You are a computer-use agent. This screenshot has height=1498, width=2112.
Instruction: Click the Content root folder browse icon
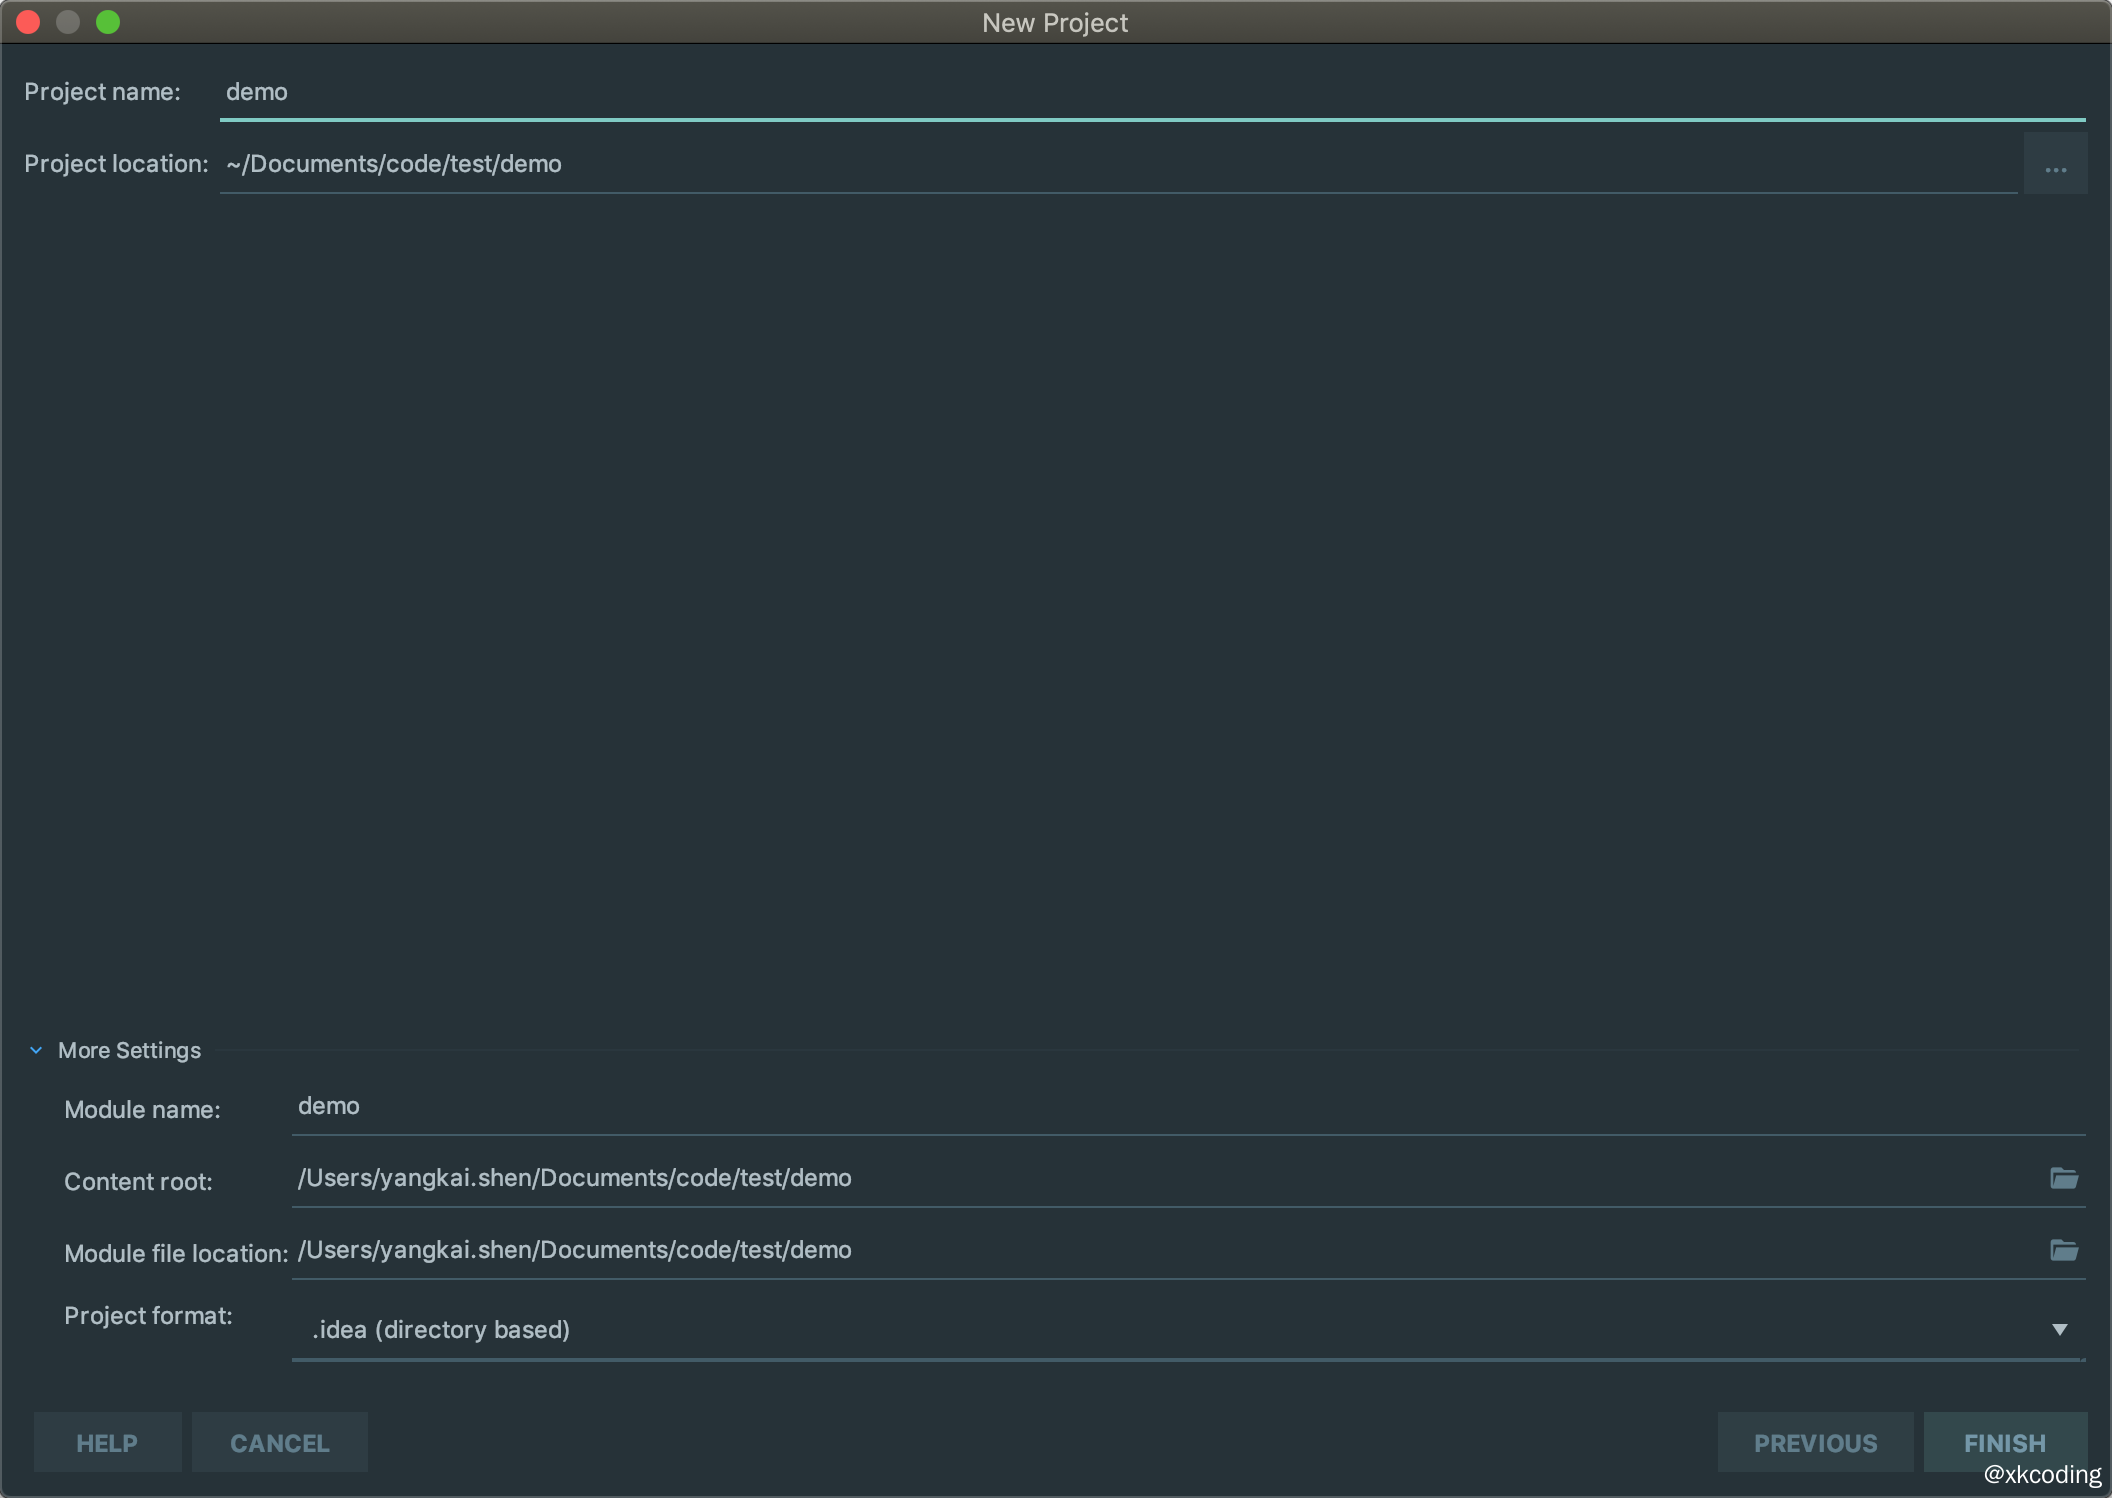(x=2064, y=1179)
